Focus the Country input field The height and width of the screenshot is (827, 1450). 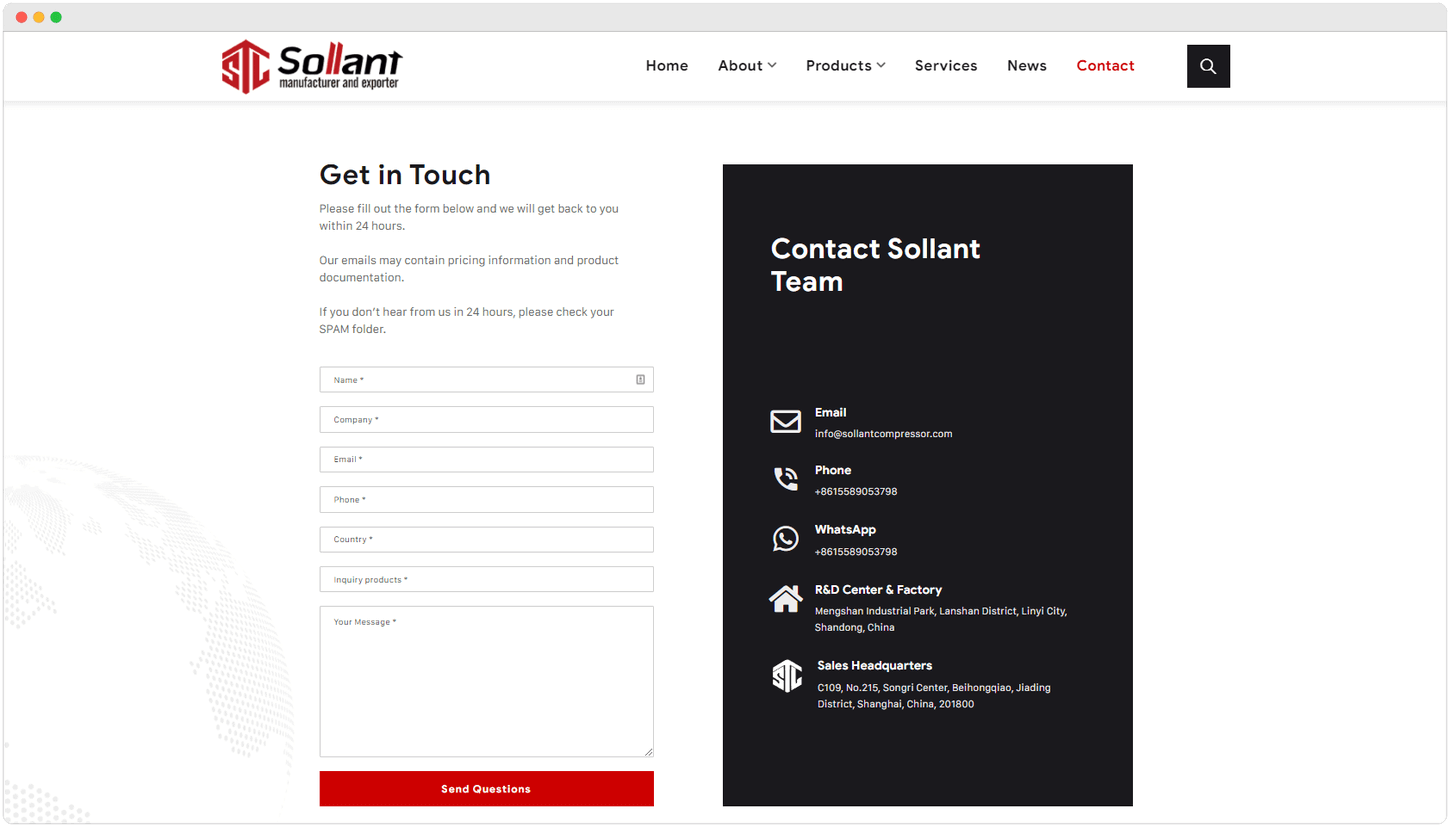[486, 540]
